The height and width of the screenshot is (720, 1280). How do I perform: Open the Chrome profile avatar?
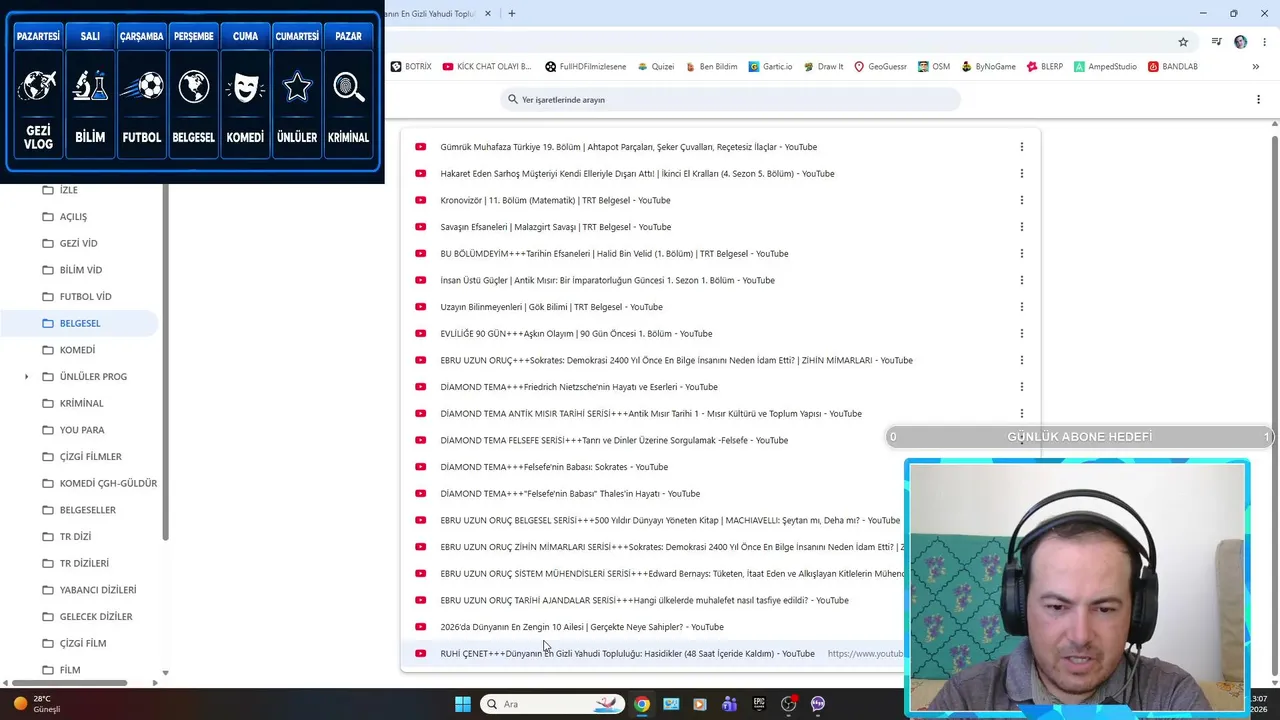click(x=1241, y=42)
